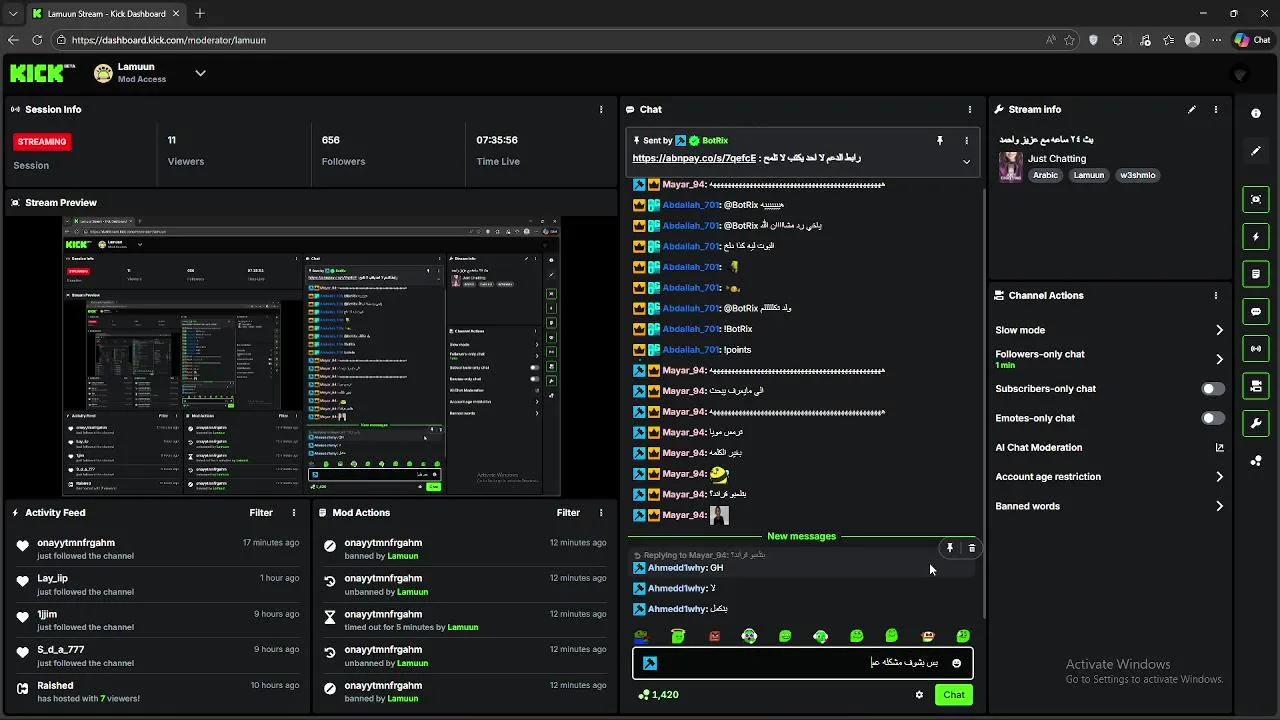Click the New messages divider

[801, 537]
